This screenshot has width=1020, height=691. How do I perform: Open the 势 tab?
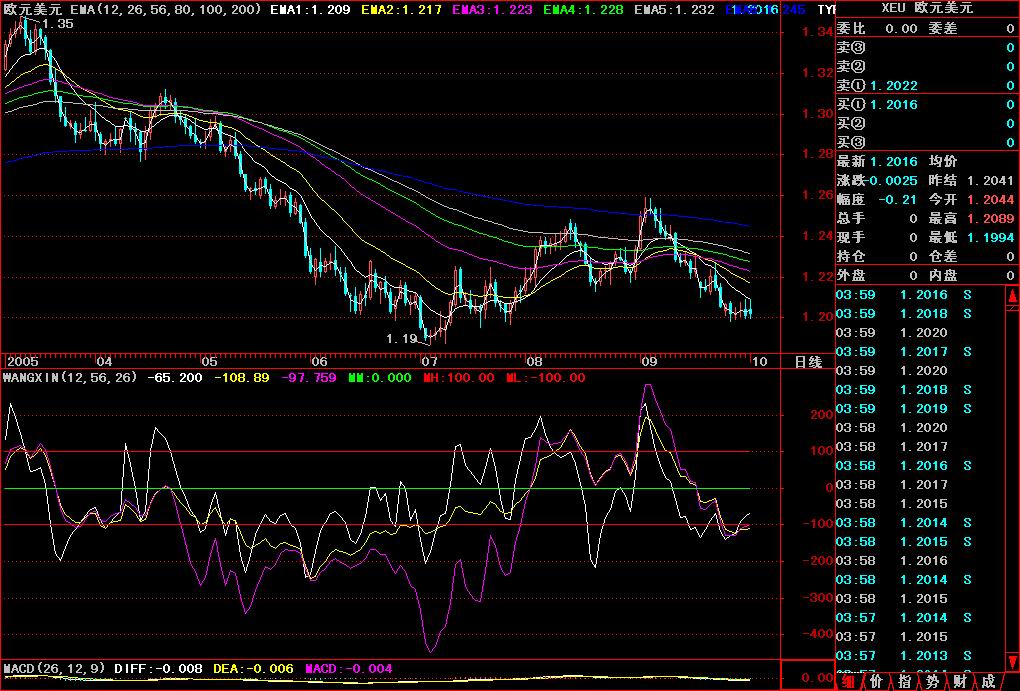point(932,681)
